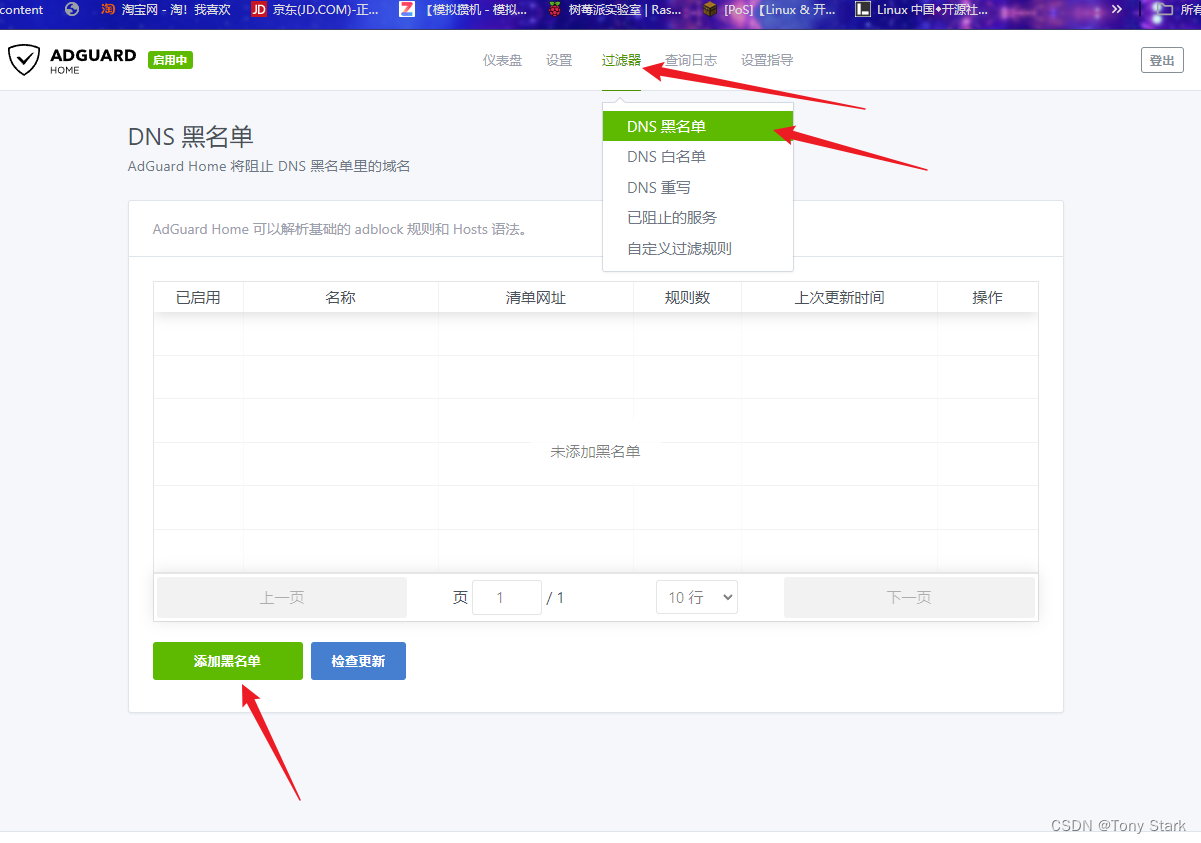
Task: Open the 所有 bookmarks folder
Action: 1176,10
